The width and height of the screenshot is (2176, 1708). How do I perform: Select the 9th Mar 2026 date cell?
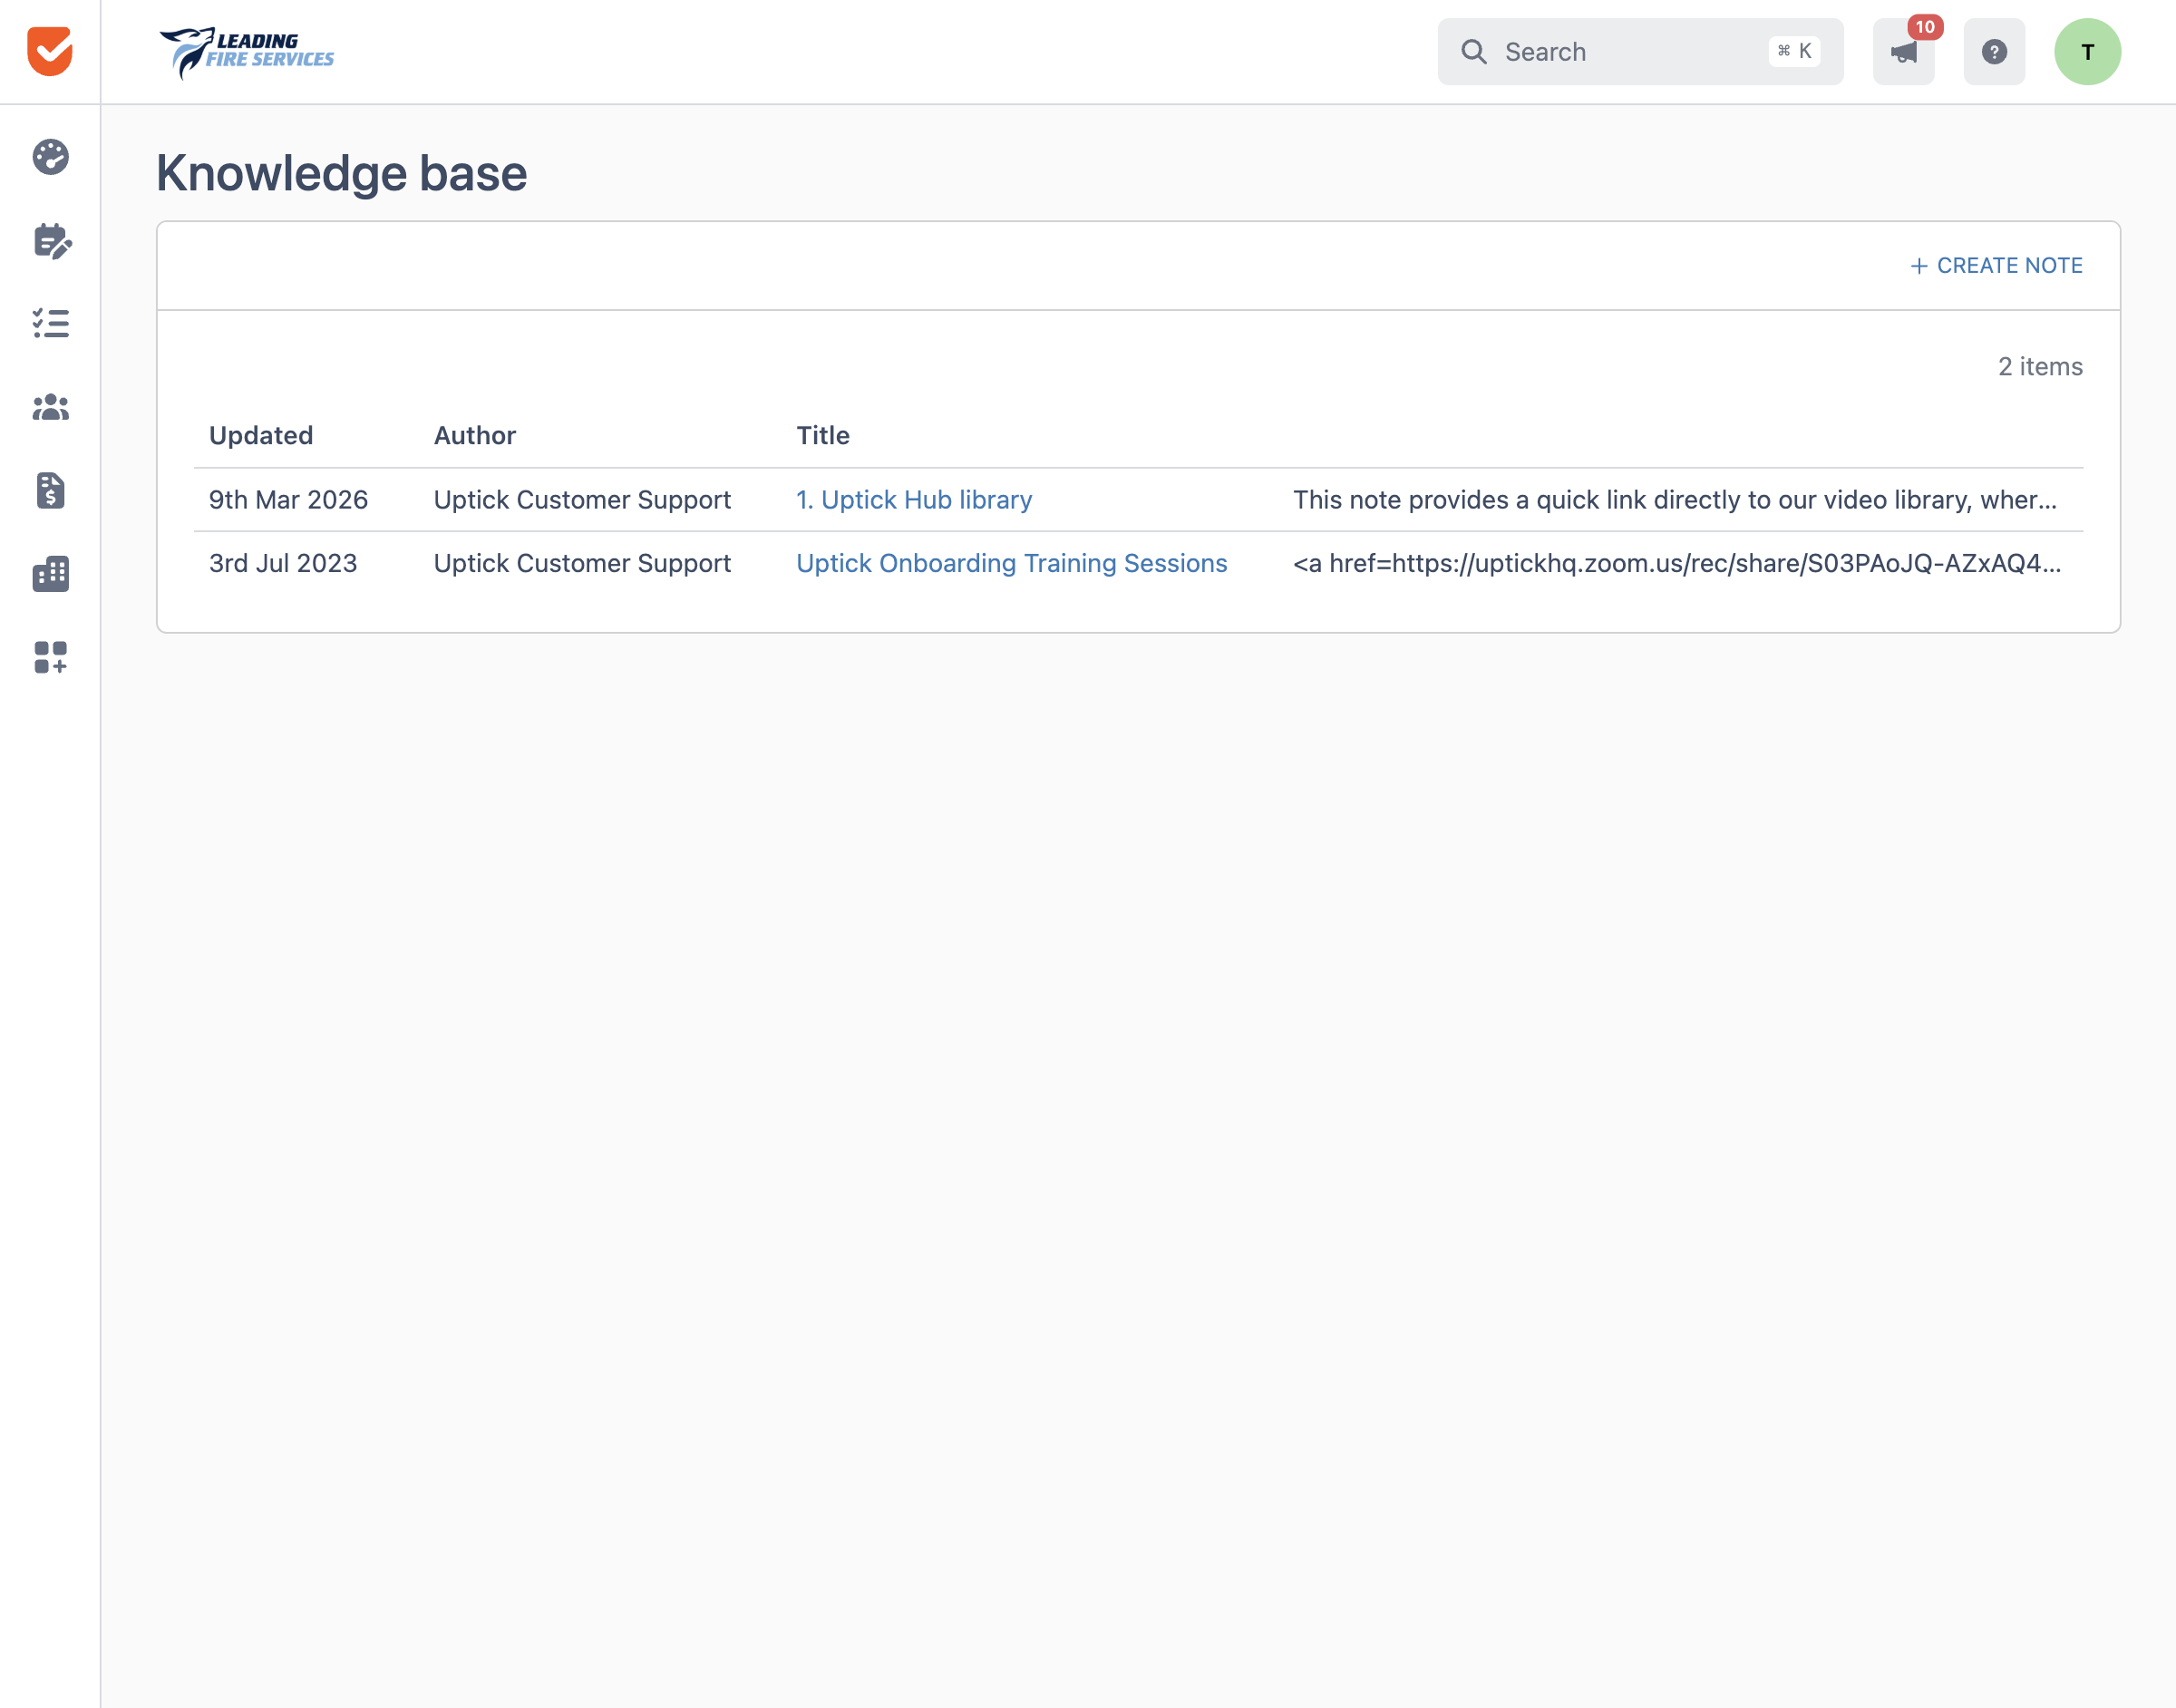[288, 499]
